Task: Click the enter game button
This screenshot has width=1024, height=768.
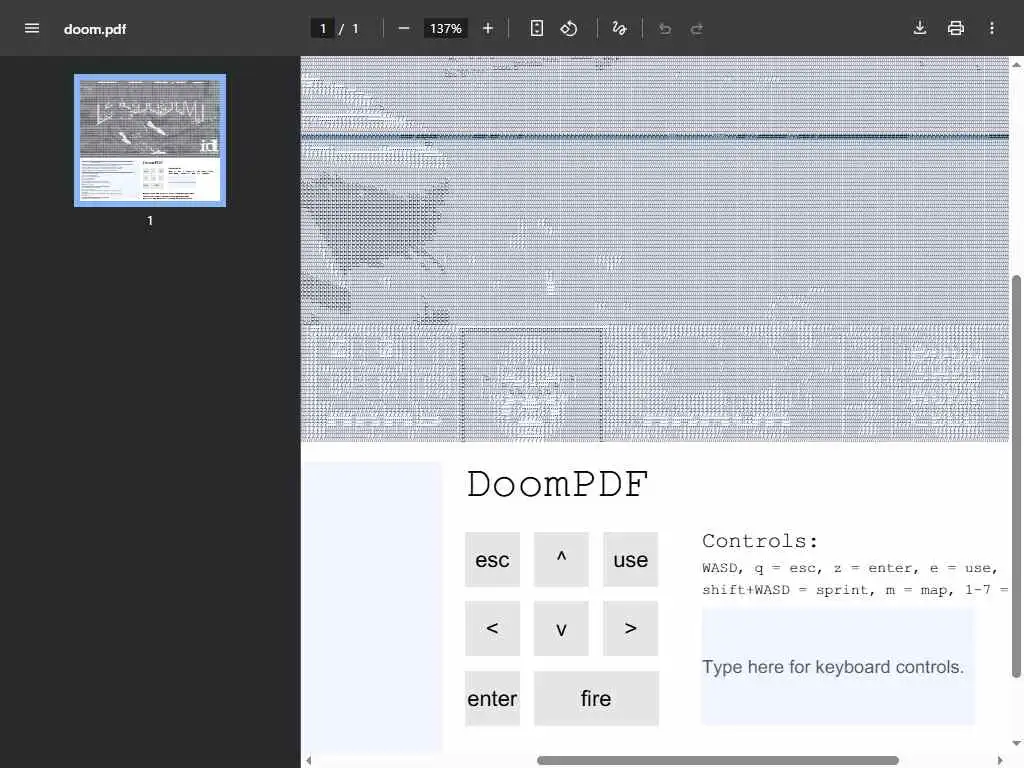Action: [x=492, y=698]
